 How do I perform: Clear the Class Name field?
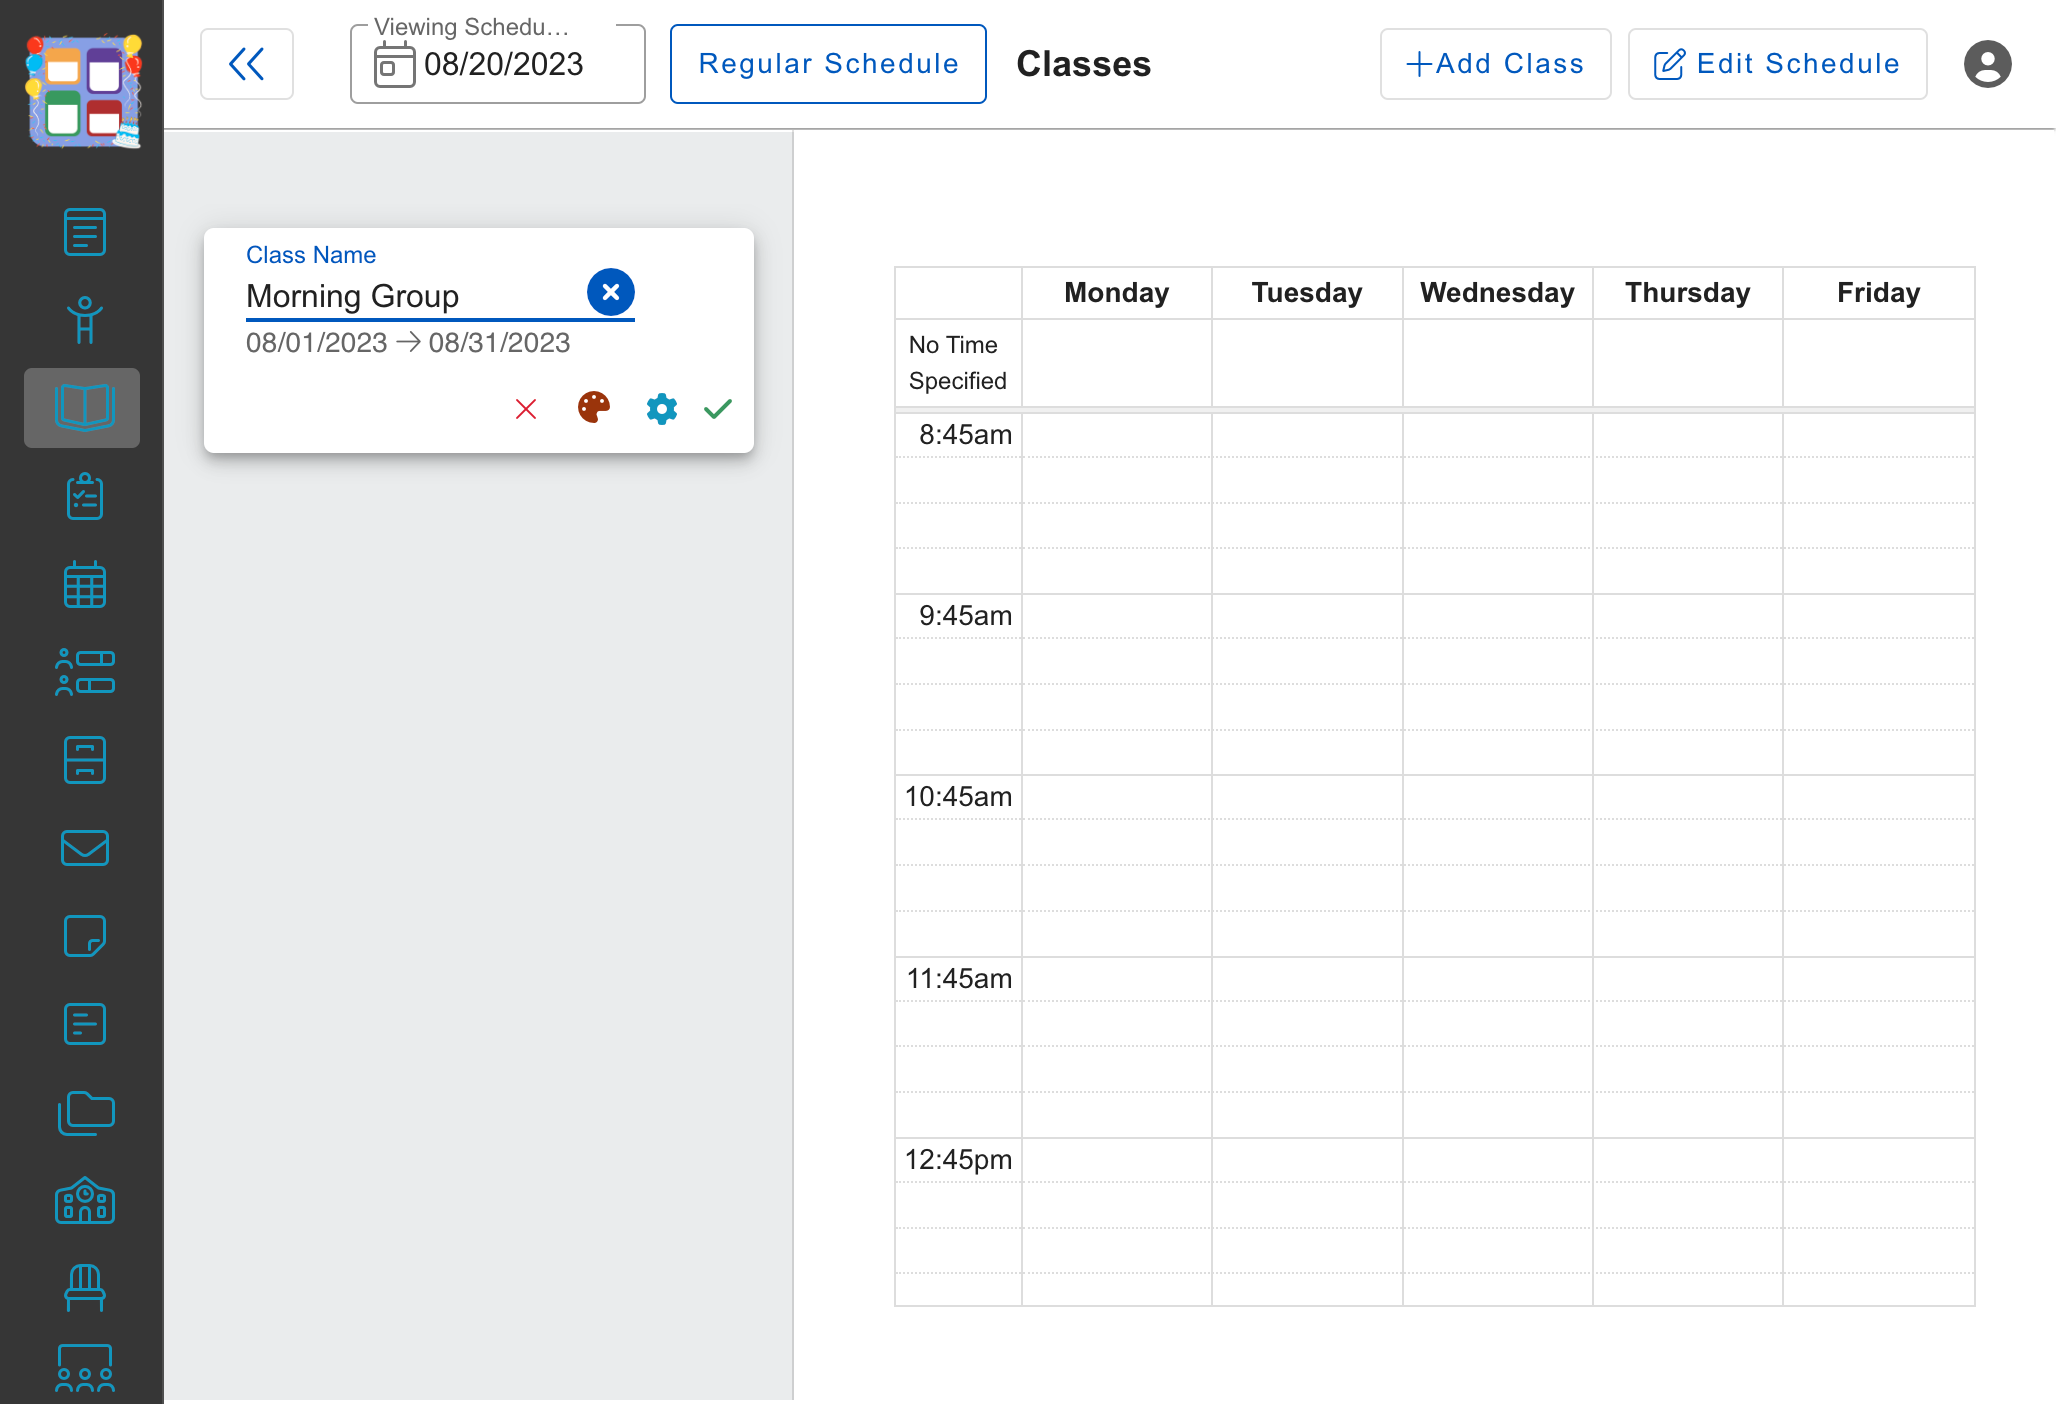(611, 292)
